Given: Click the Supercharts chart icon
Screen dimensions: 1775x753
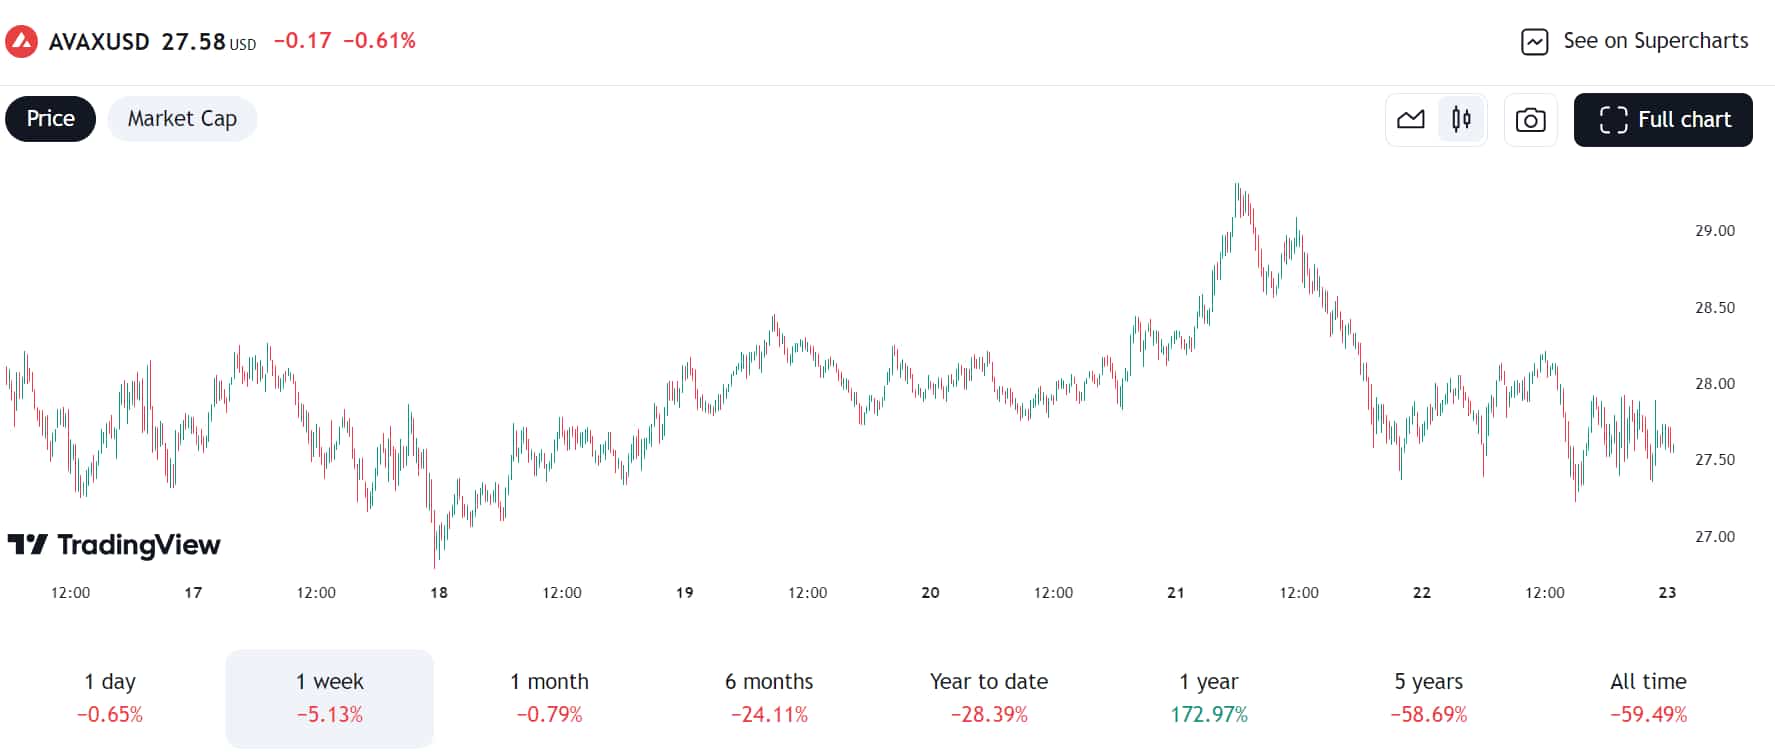Looking at the screenshot, I should (1534, 42).
